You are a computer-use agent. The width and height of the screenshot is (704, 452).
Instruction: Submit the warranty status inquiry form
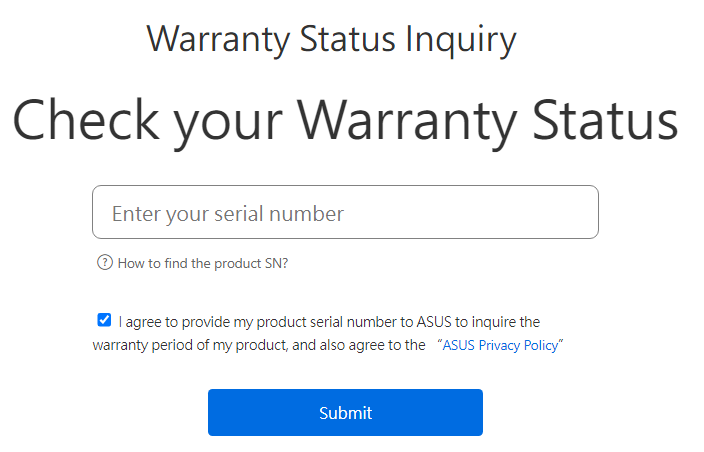pyautogui.click(x=345, y=412)
